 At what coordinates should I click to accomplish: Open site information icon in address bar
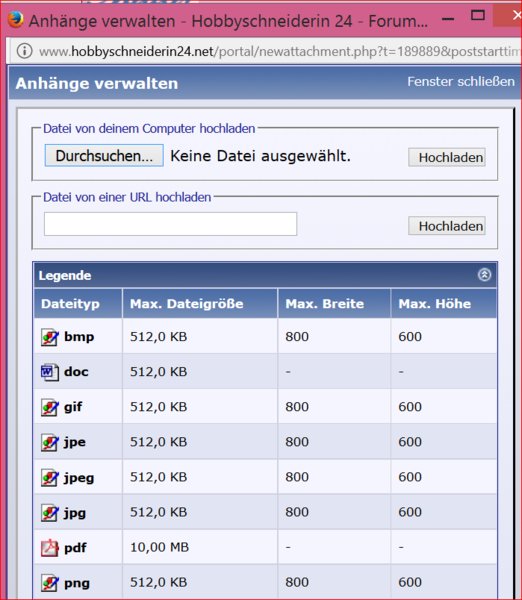click(x=24, y=51)
